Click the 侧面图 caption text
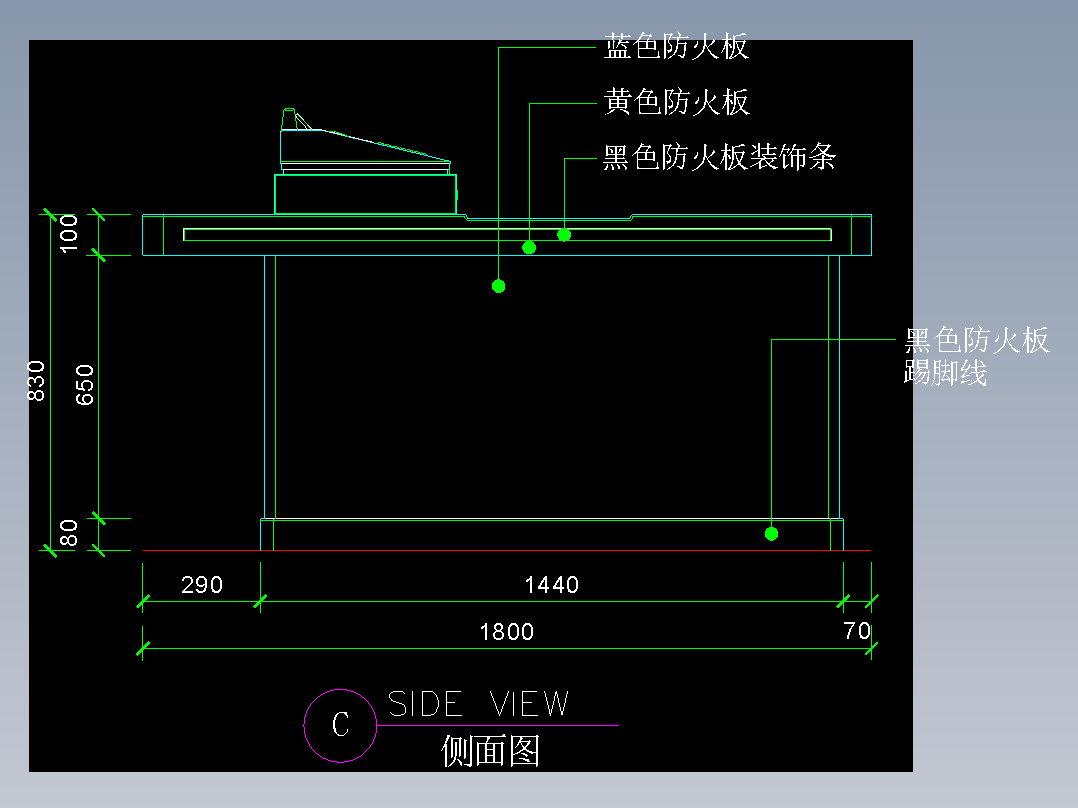The image size is (1078, 808). pyautogui.click(x=490, y=750)
